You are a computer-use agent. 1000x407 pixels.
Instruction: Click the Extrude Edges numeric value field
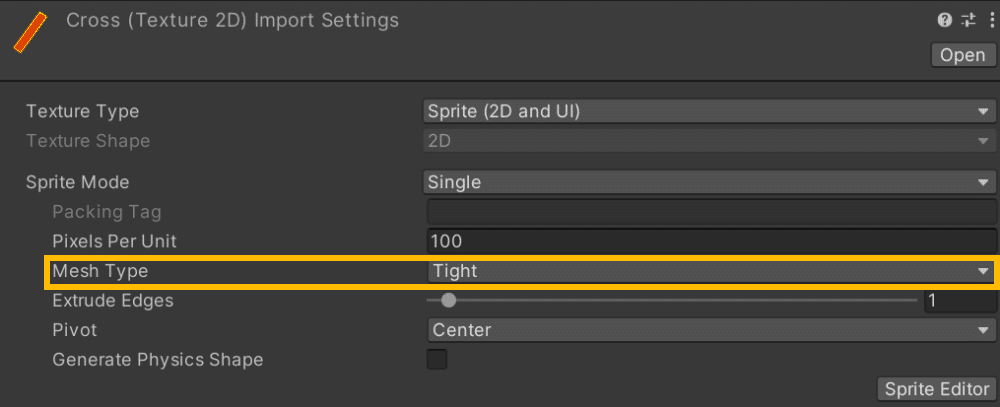coord(958,300)
